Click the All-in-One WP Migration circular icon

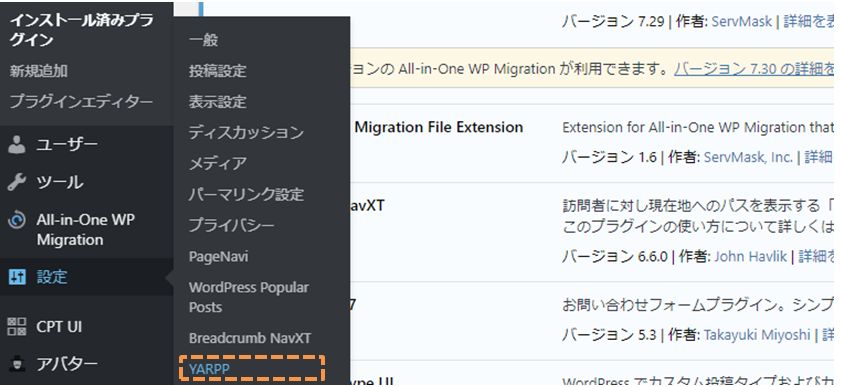tap(17, 220)
